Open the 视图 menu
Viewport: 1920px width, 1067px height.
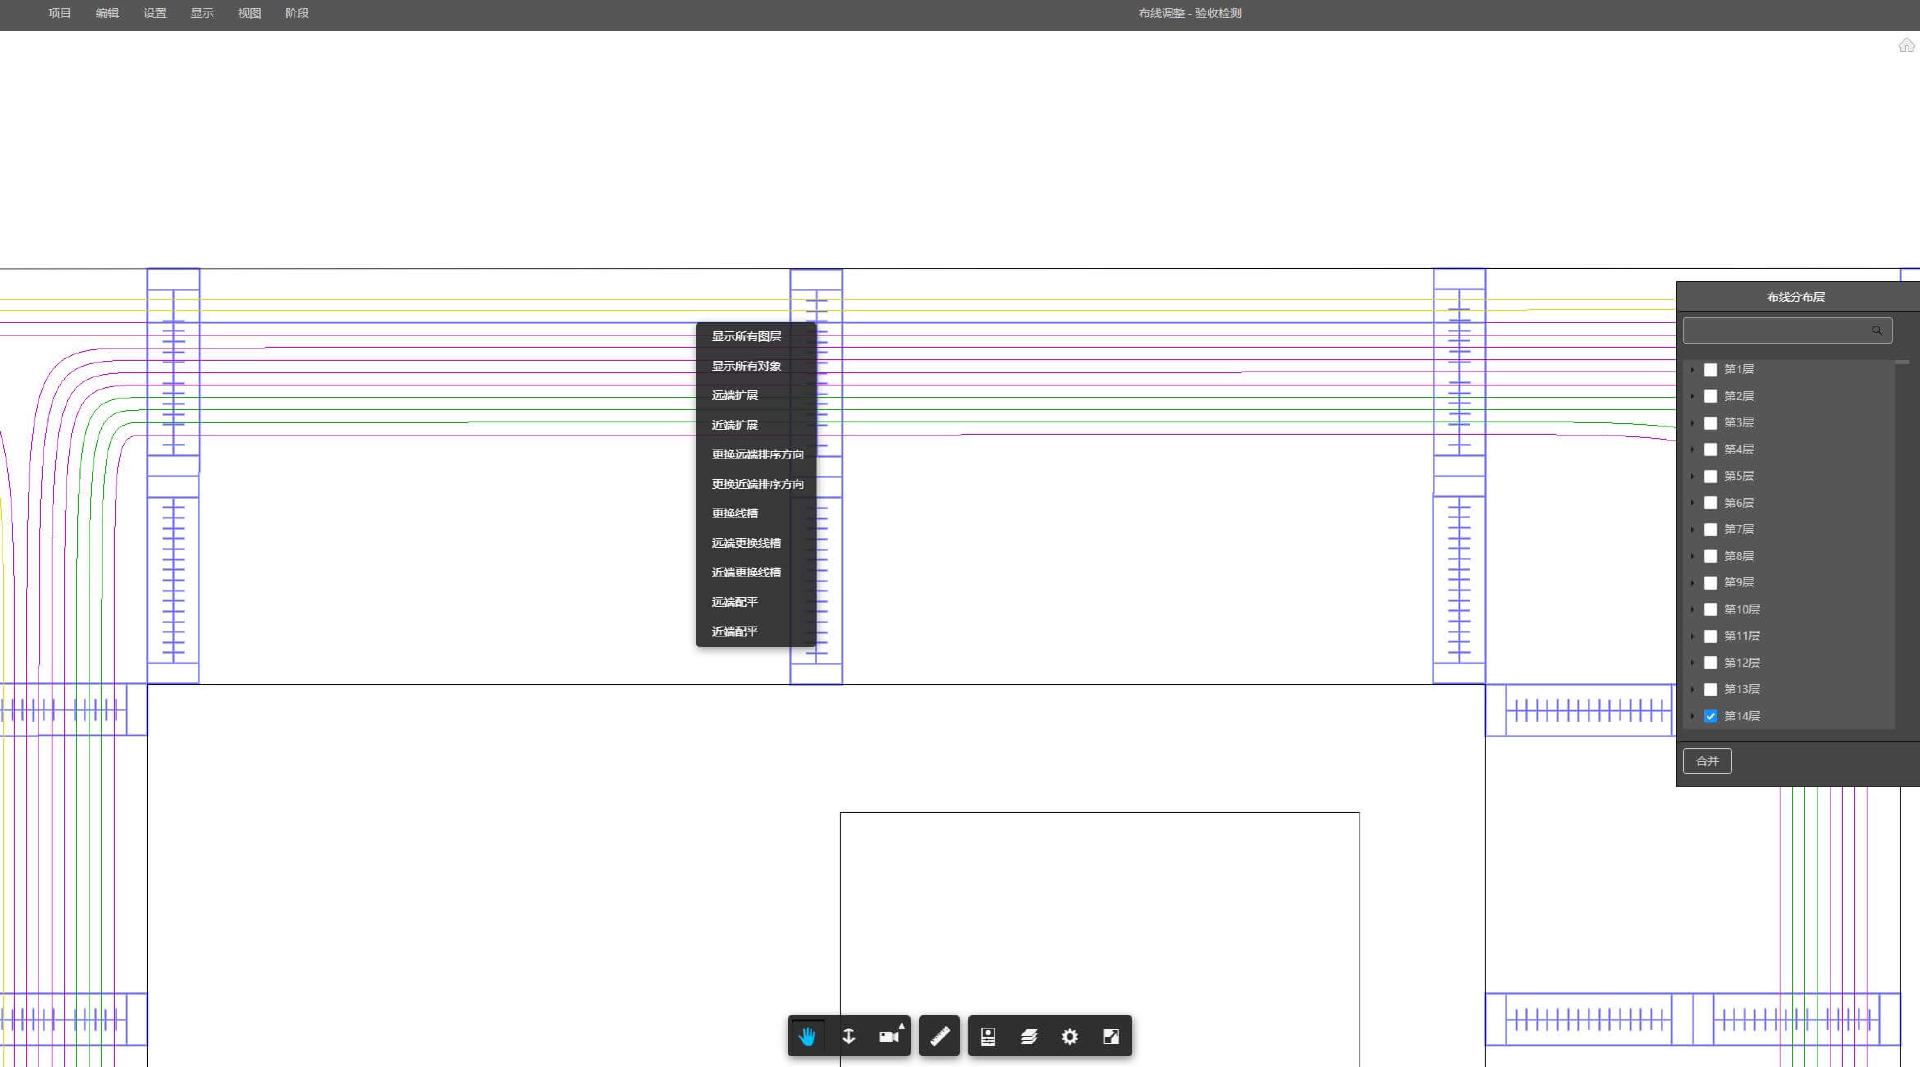249,13
